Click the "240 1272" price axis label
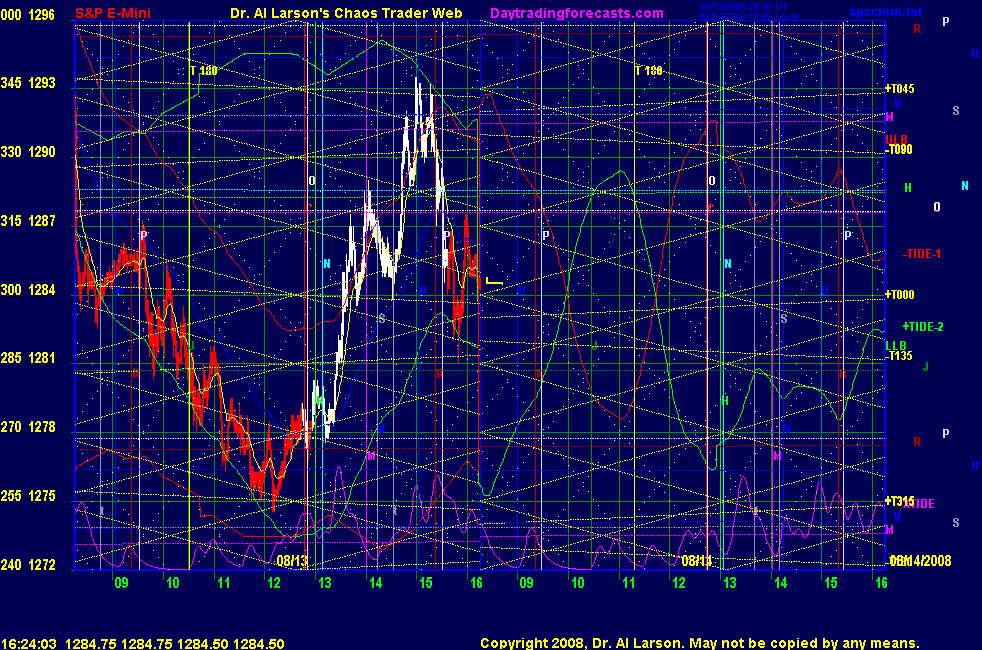This screenshot has width=982, height=650. (28, 564)
